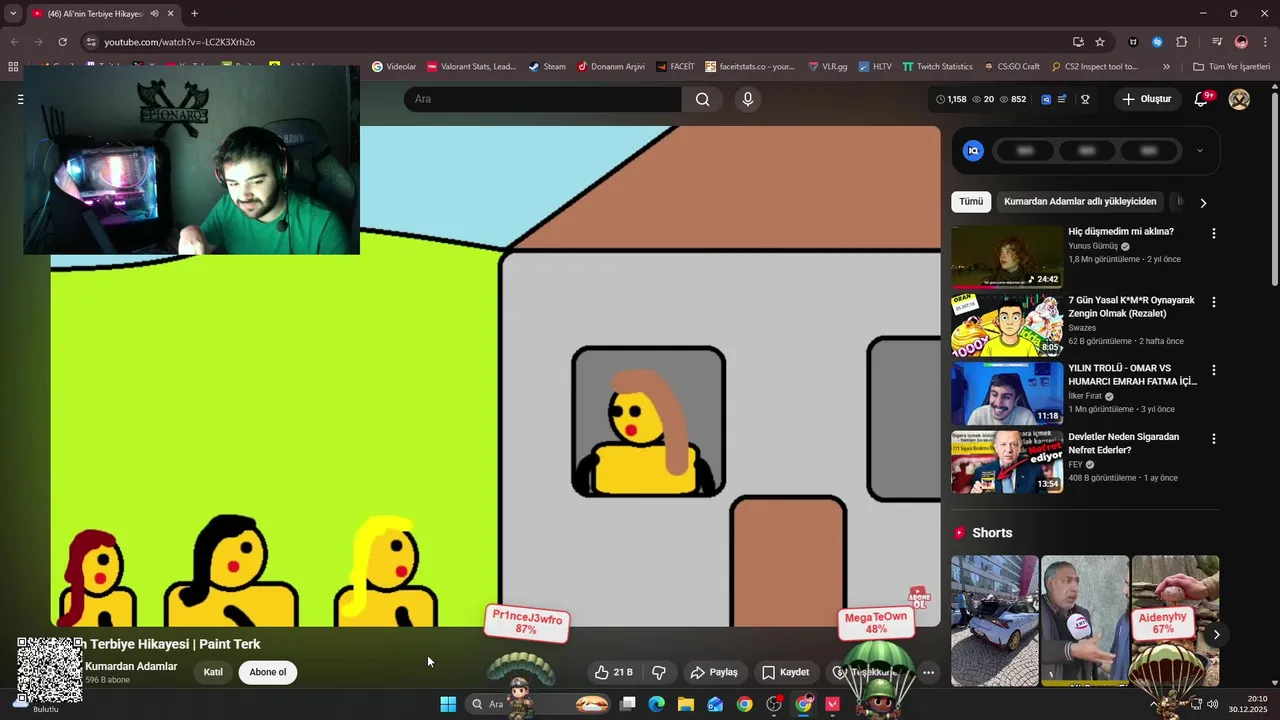Open the more actions ellipsis below the video
This screenshot has height=720, width=1280.
point(928,672)
